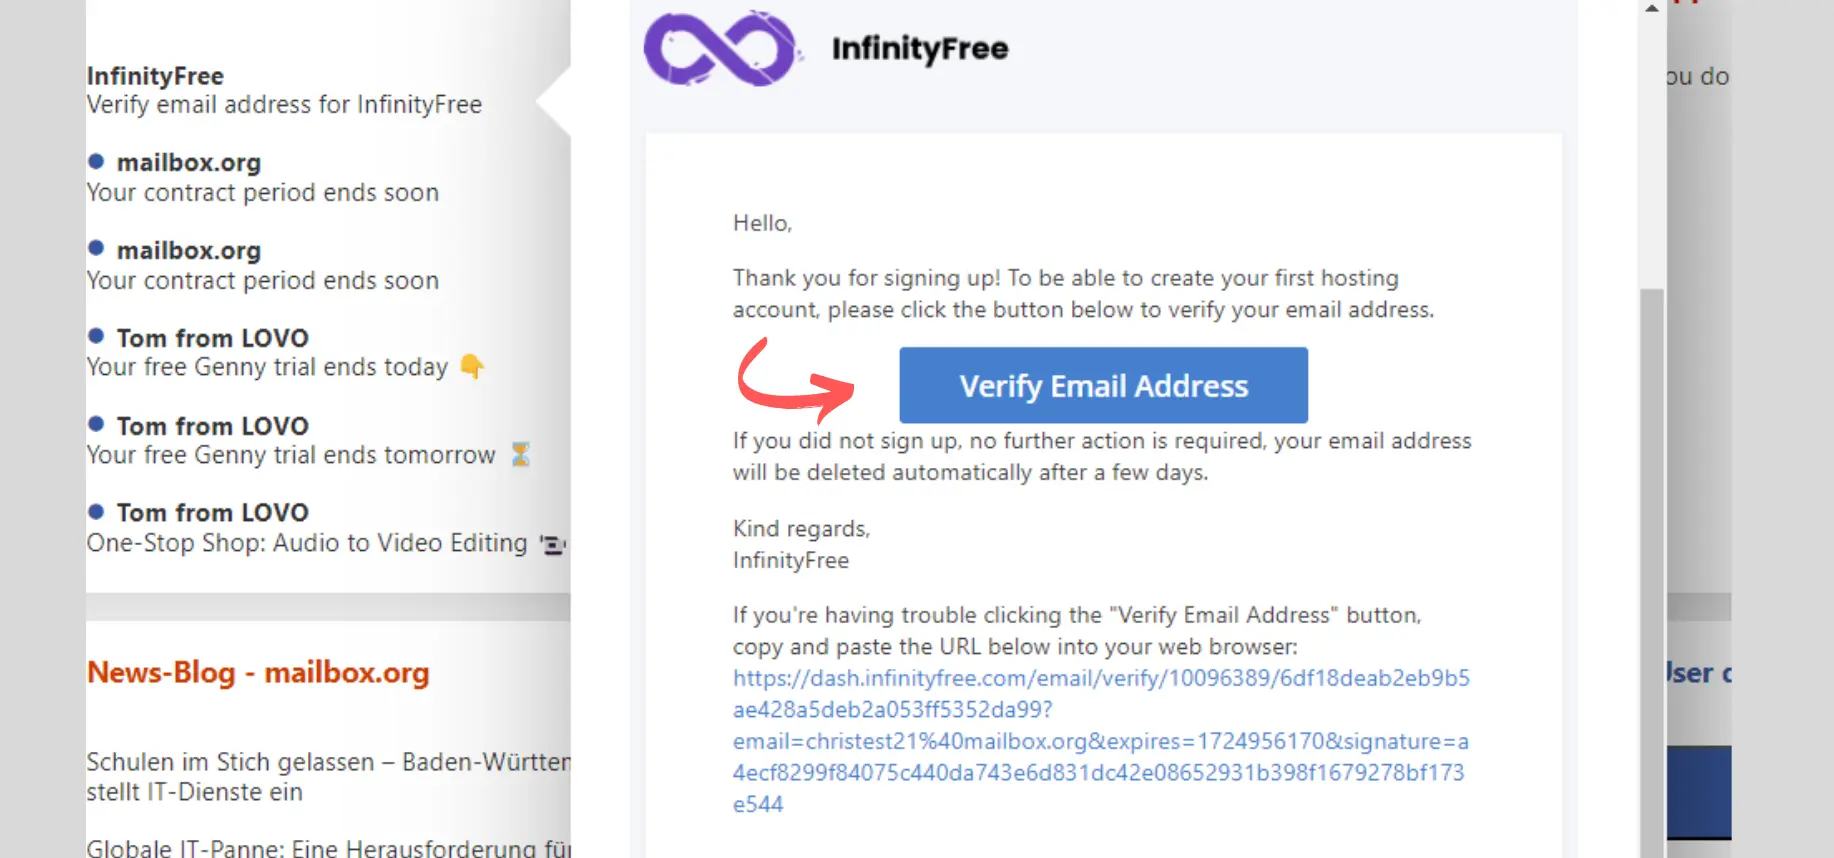Open the dash.infinityfree.com verification URL link
Image resolution: width=1834 pixels, height=858 pixels.
click(x=1101, y=741)
